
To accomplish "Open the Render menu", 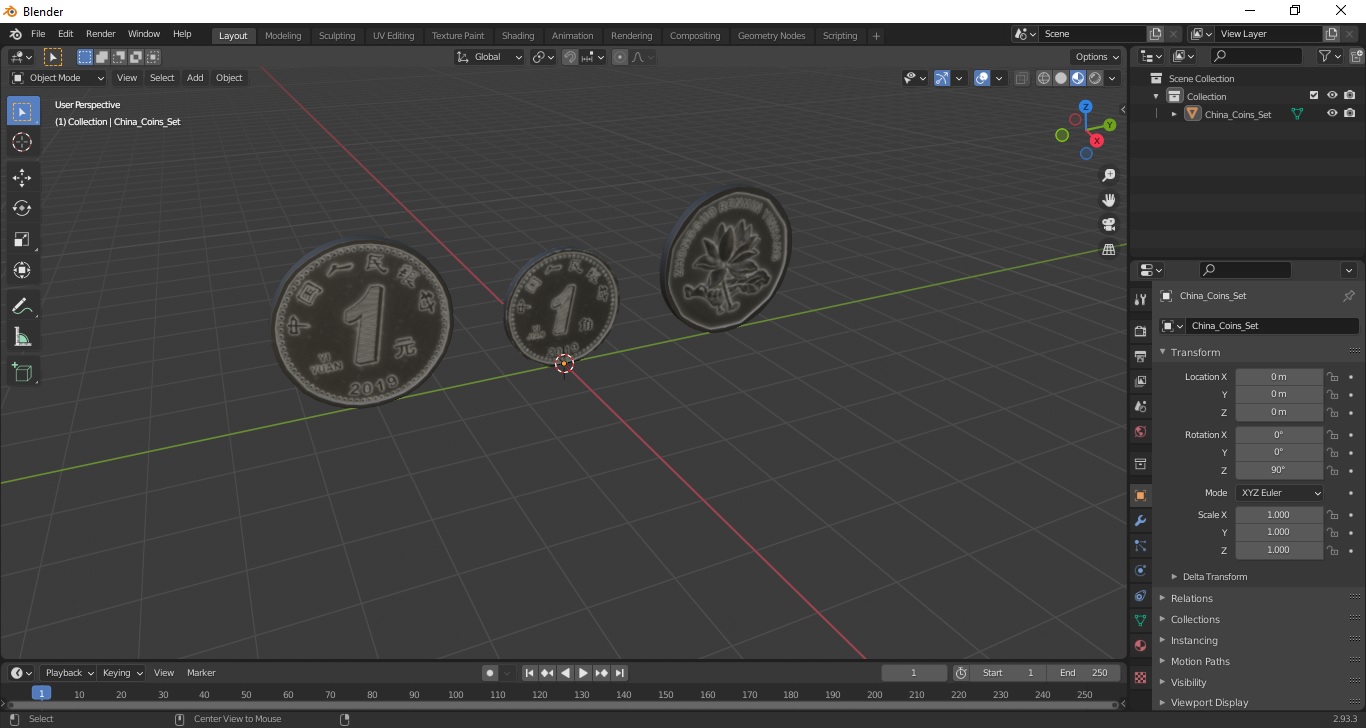I will tap(100, 34).
